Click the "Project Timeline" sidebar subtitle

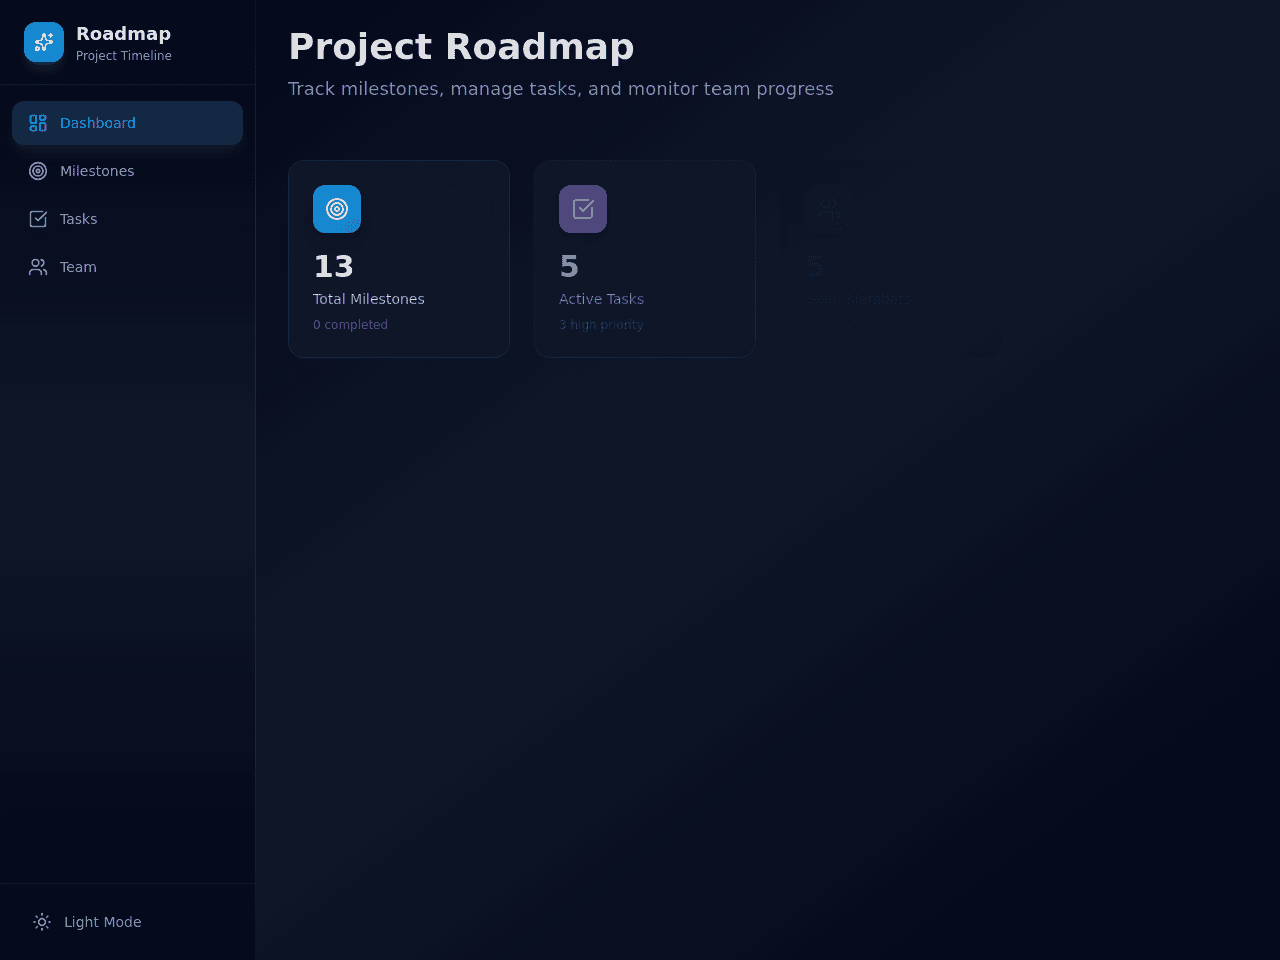click(124, 56)
